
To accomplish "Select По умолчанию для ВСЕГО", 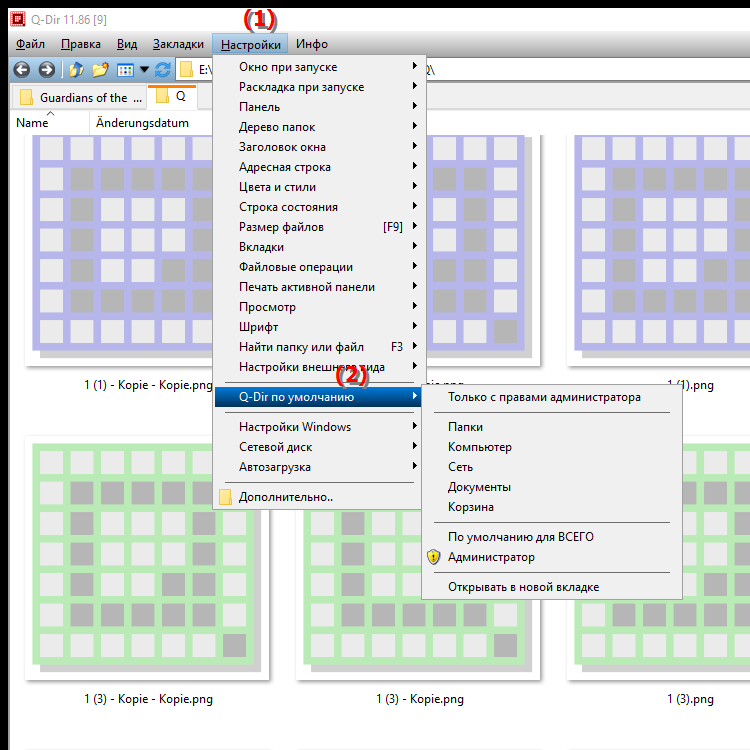I will (551, 537).
